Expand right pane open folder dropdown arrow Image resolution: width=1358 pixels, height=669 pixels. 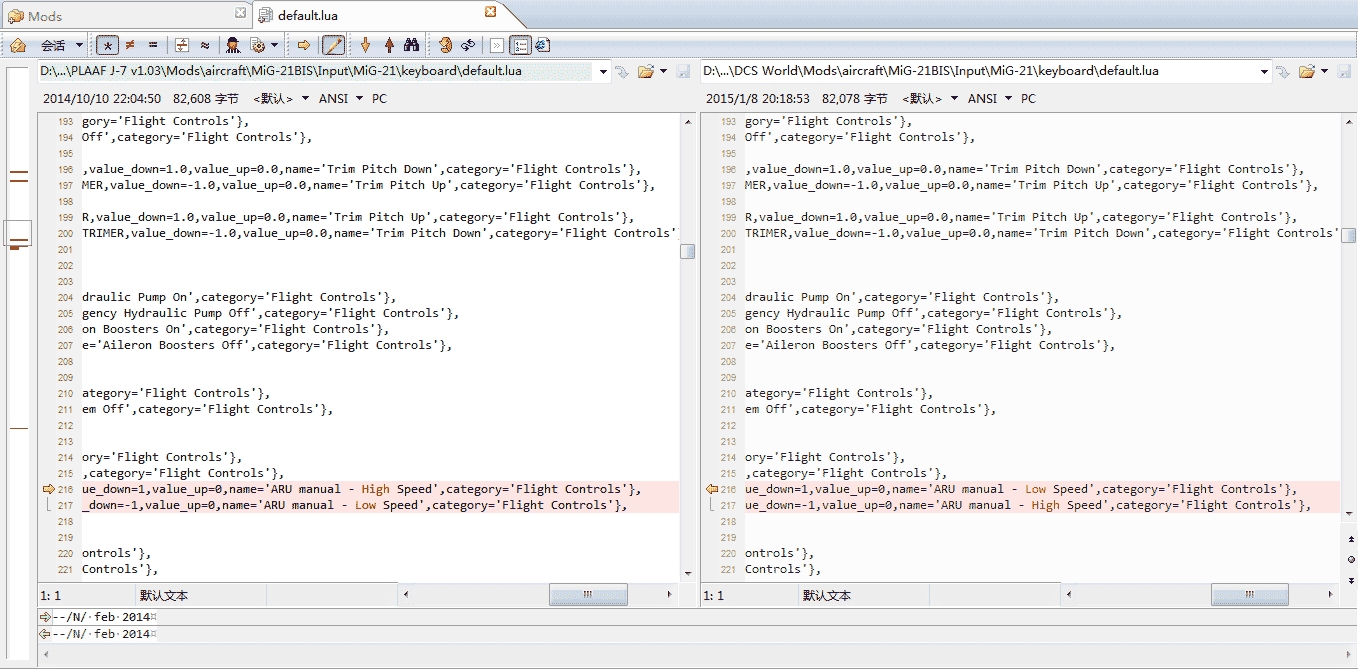point(1325,72)
